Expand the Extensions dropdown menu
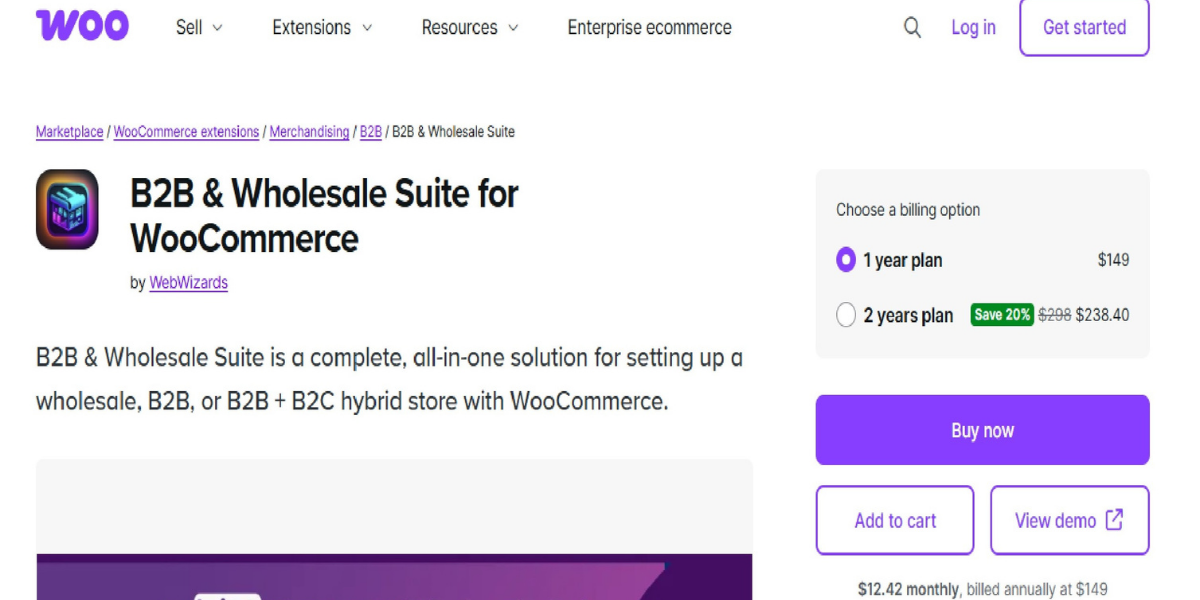Image resolution: width=1200 pixels, height=600 pixels. 322,28
